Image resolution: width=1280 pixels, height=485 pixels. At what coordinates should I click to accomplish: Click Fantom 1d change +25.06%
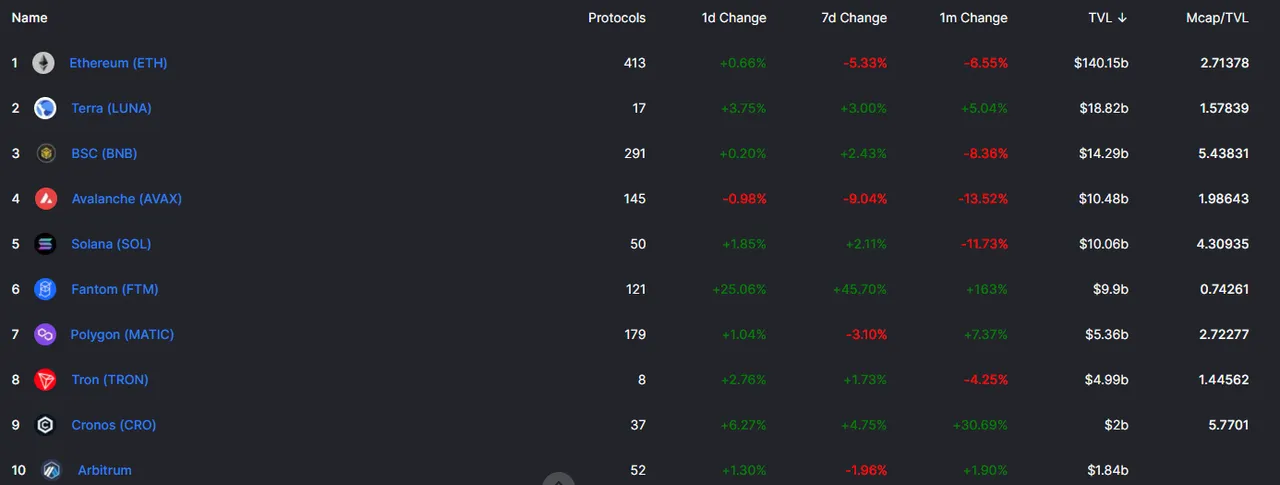click(739, 289)
